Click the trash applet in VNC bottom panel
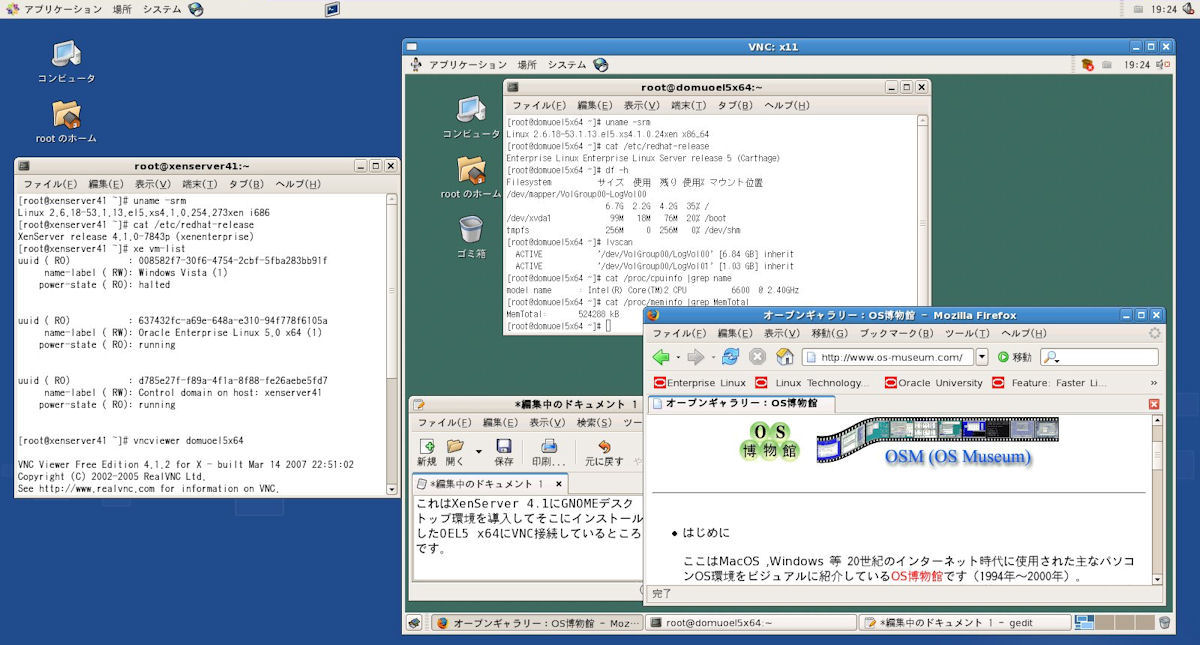 click(x=1164, y=623)
